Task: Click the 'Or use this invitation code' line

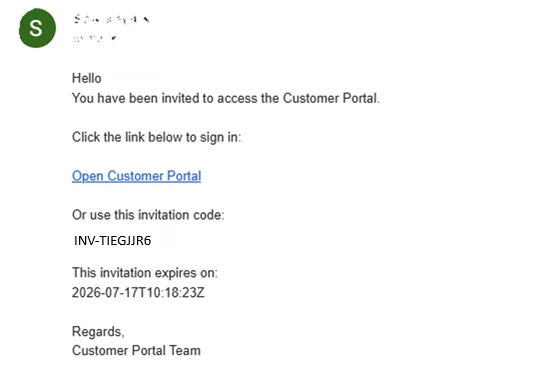Action: (148, 215)
